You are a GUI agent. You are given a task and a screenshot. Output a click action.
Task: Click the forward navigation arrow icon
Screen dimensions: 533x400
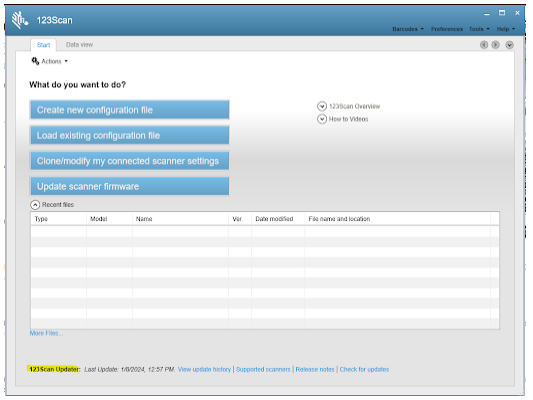click(x=496, y=45)
